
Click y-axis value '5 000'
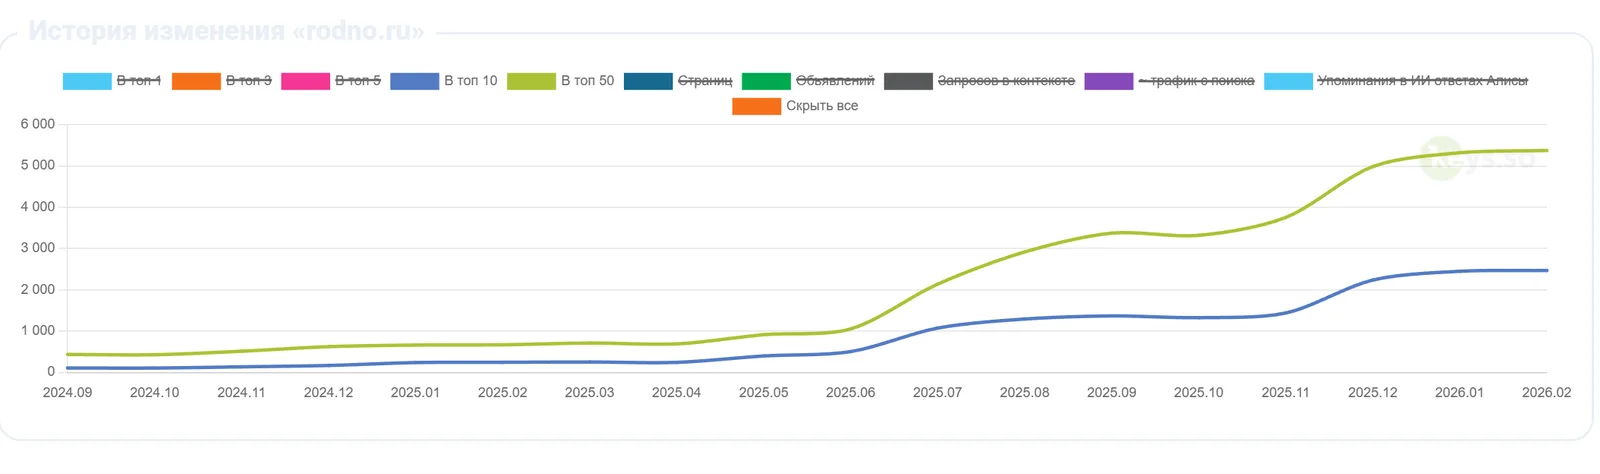(38, 165)
